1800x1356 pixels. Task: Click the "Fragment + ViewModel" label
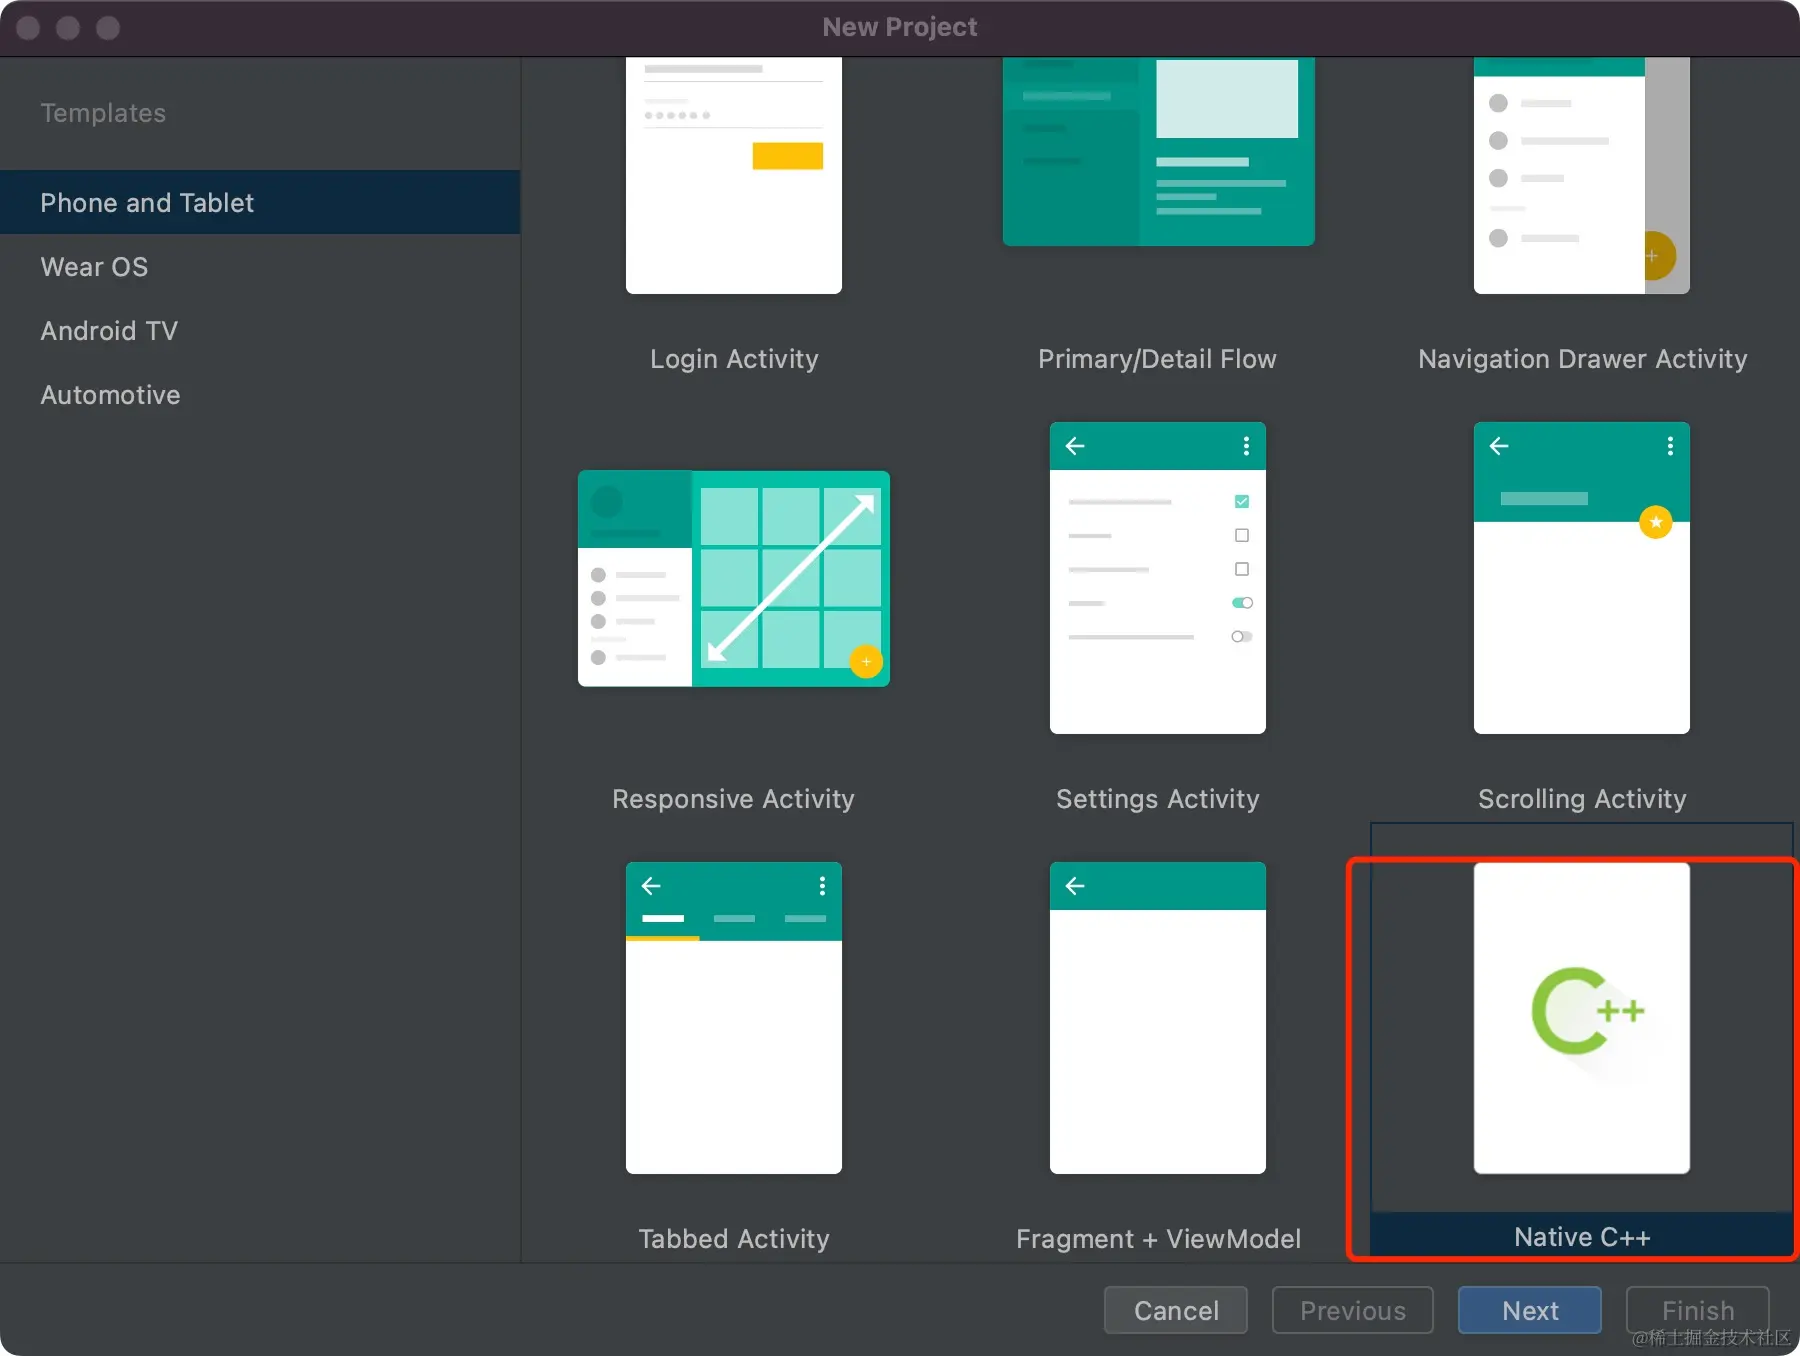coord(1158,1239)
